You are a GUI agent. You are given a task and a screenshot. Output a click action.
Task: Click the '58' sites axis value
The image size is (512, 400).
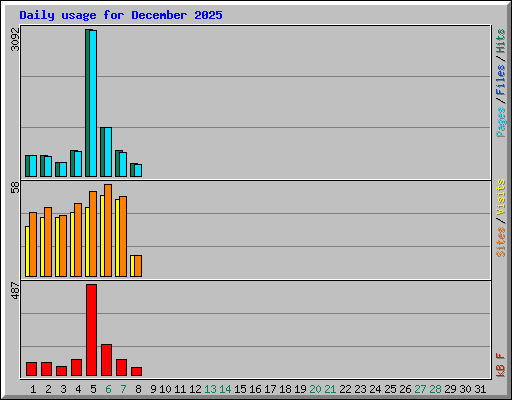point(15,188)
